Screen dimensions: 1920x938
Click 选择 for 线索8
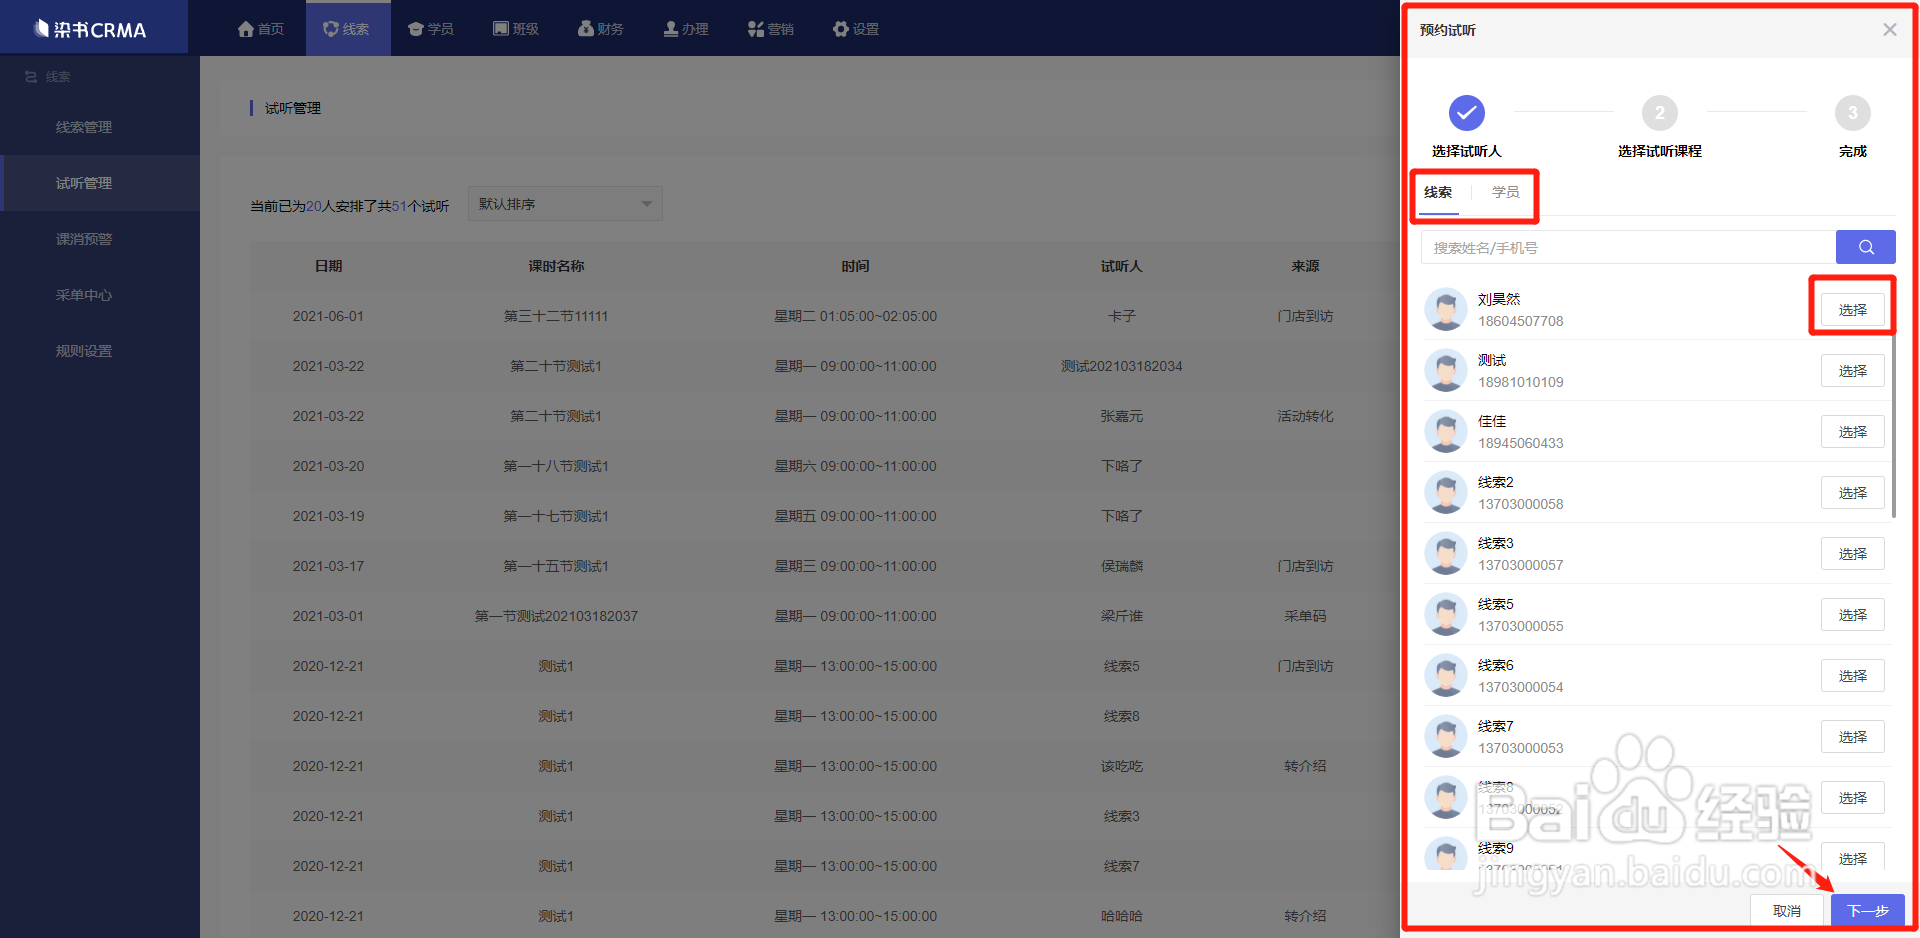point(1853,798)
